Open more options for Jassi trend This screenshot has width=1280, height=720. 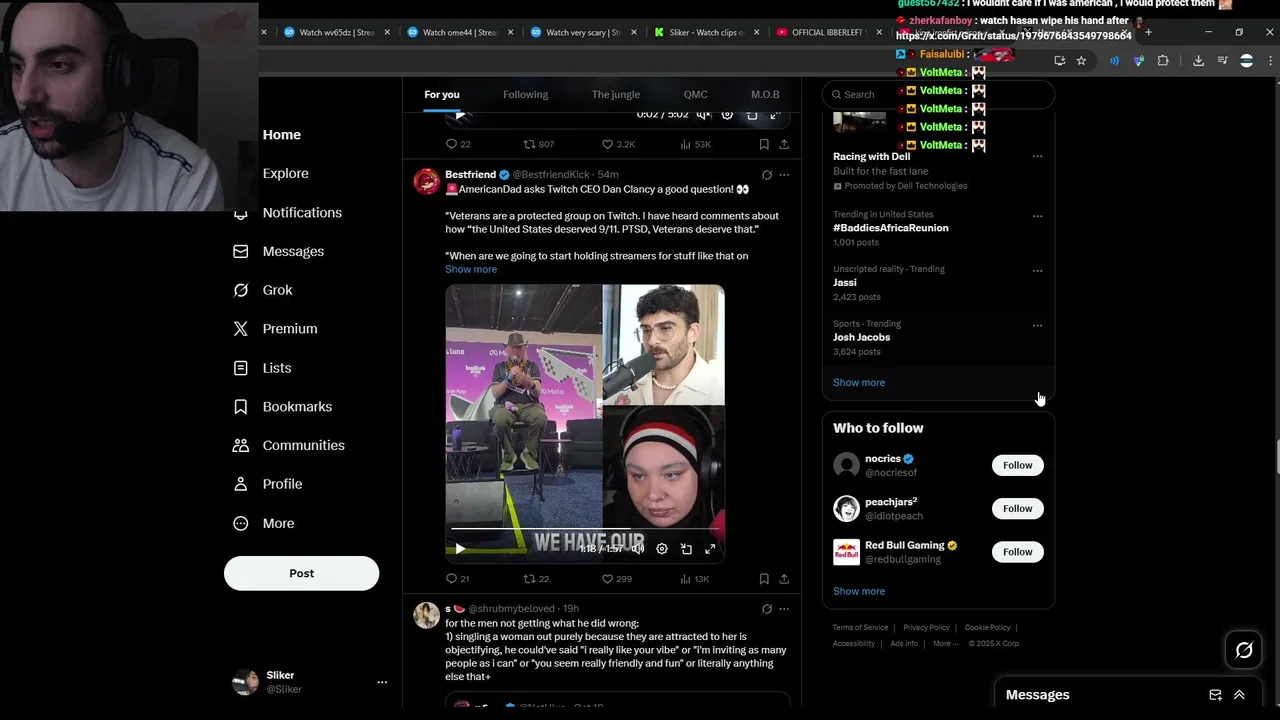click(1037, 271)
